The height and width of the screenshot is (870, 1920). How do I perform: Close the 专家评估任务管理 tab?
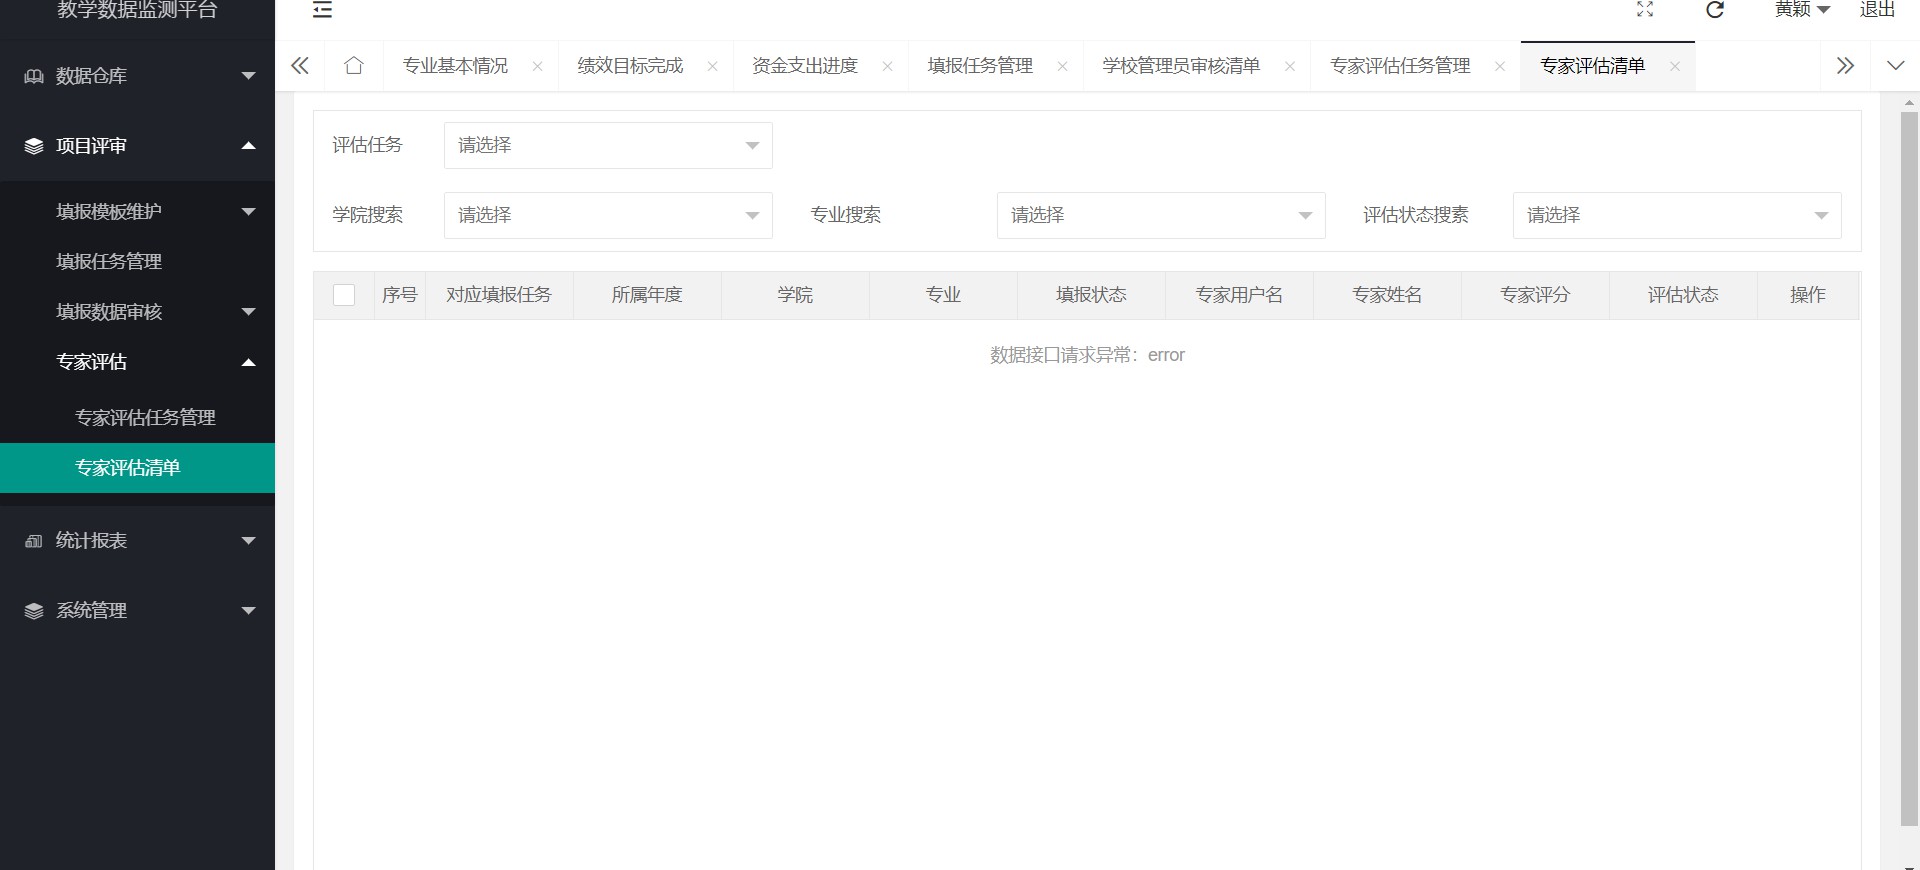1499,66
